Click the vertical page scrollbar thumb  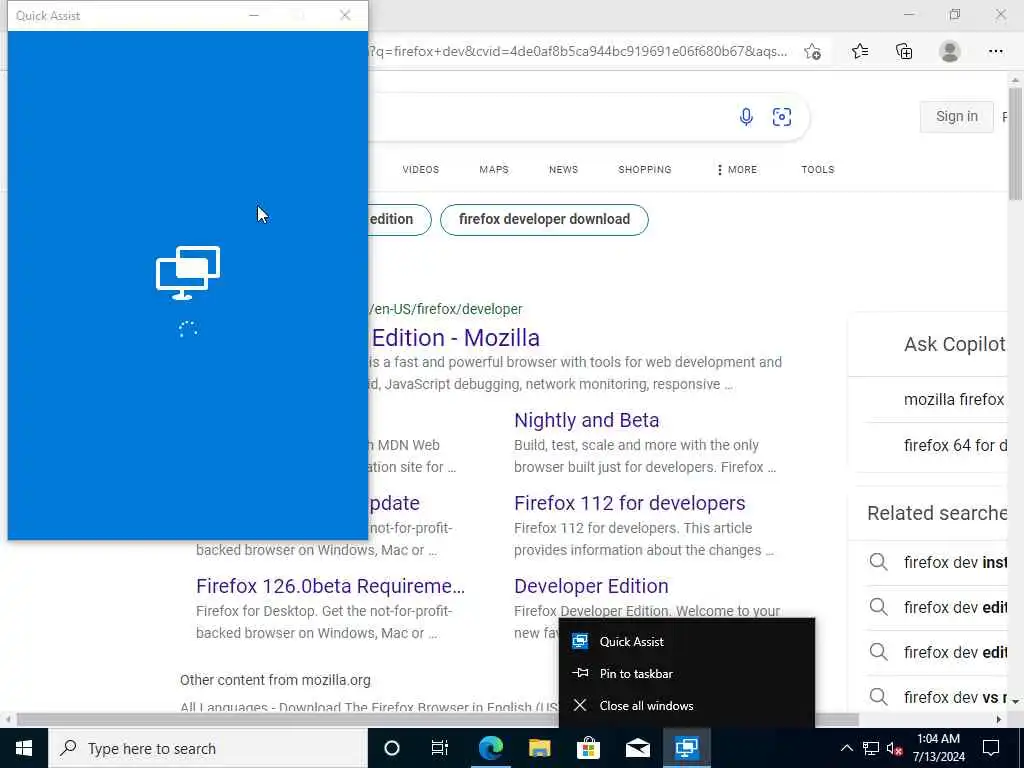pyautogui.click(x=1015, y=144)
